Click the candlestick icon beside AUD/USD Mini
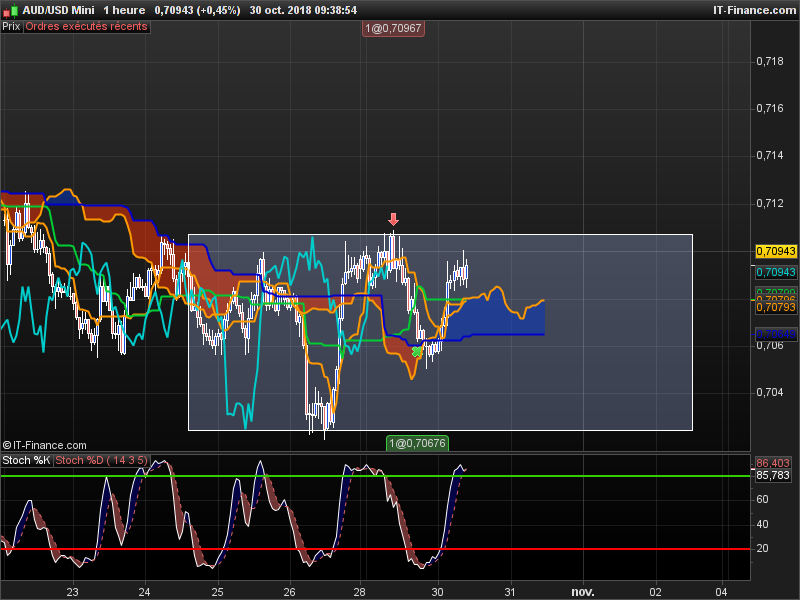This screenshot has height=600, width=800. click(11, 10)
